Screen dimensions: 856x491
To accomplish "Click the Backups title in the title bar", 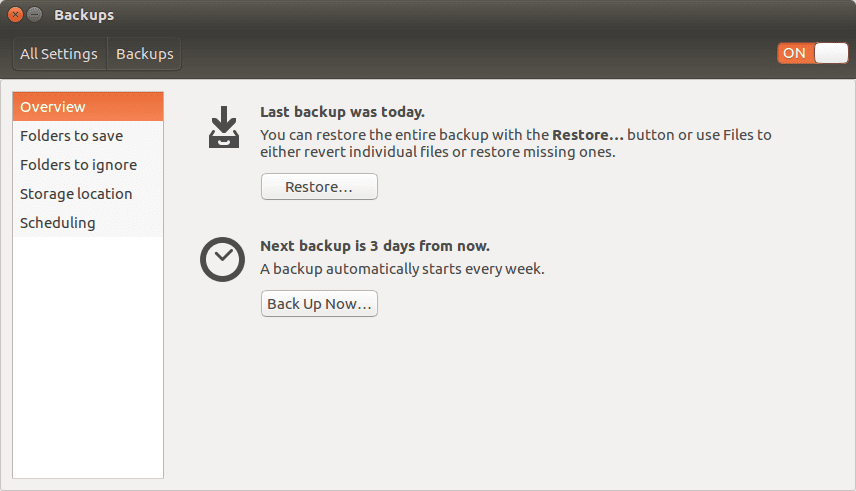I will 84,15.
